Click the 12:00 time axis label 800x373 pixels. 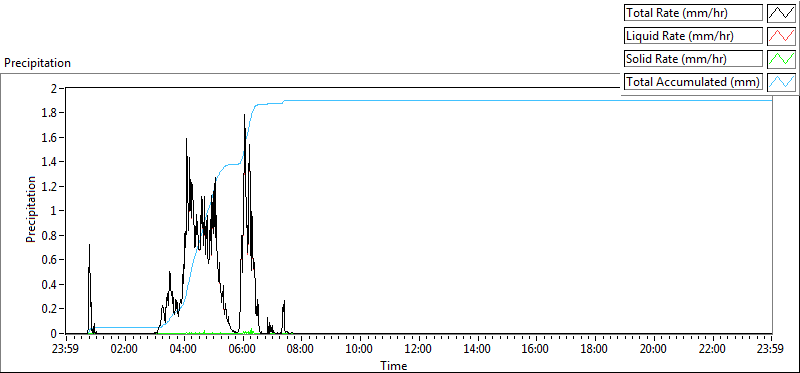click(419, 349)
